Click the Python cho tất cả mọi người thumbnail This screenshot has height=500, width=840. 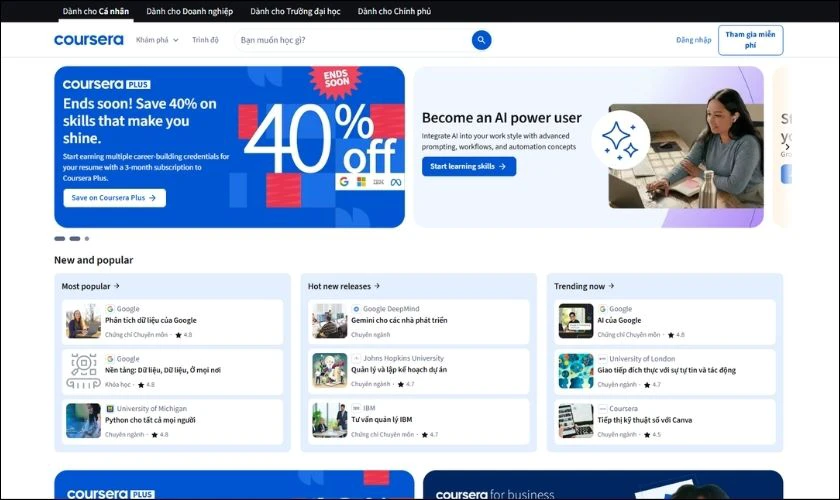(x=83, y=421)
